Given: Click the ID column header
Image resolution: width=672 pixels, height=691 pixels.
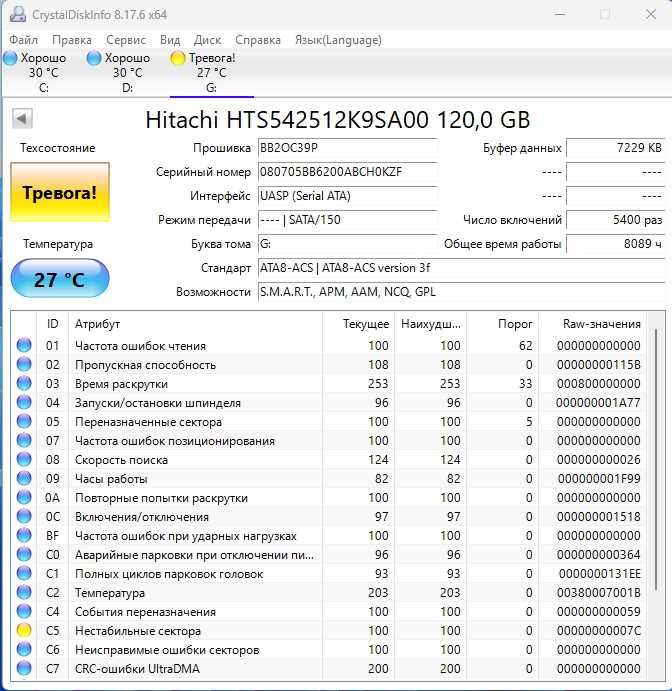Looking at the screenshot, I should coord(52,324).
